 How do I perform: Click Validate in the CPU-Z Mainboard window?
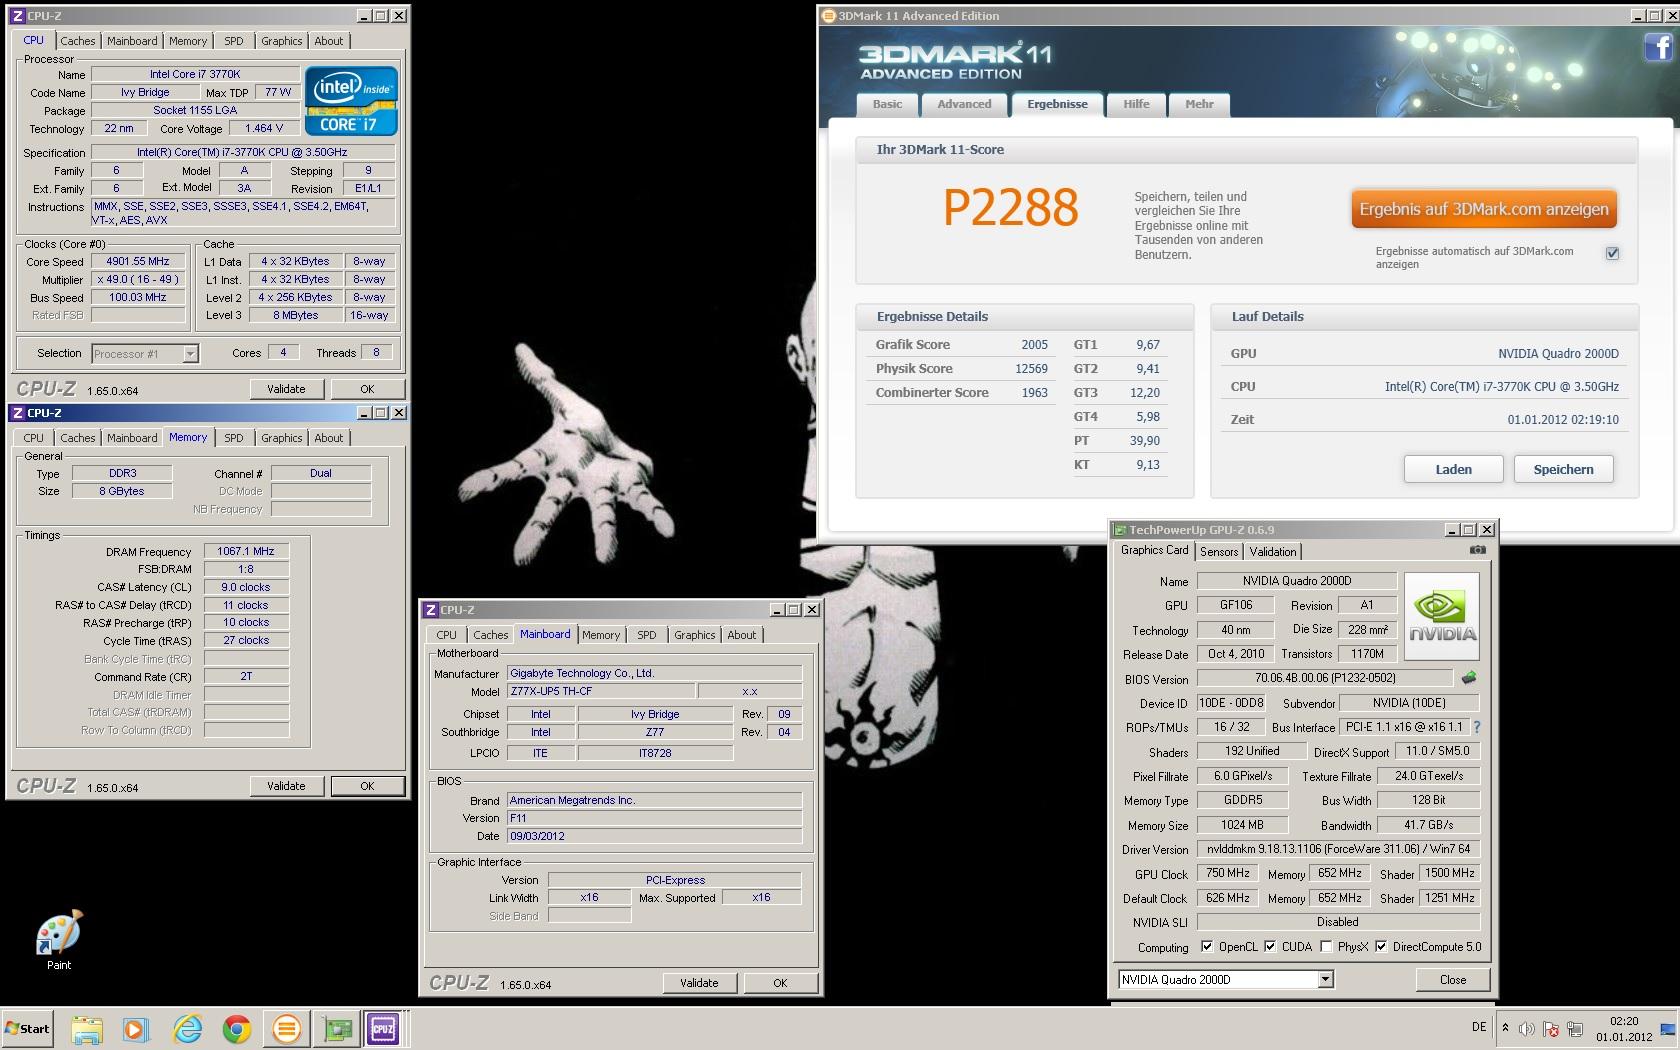click(x=699, y=983)
